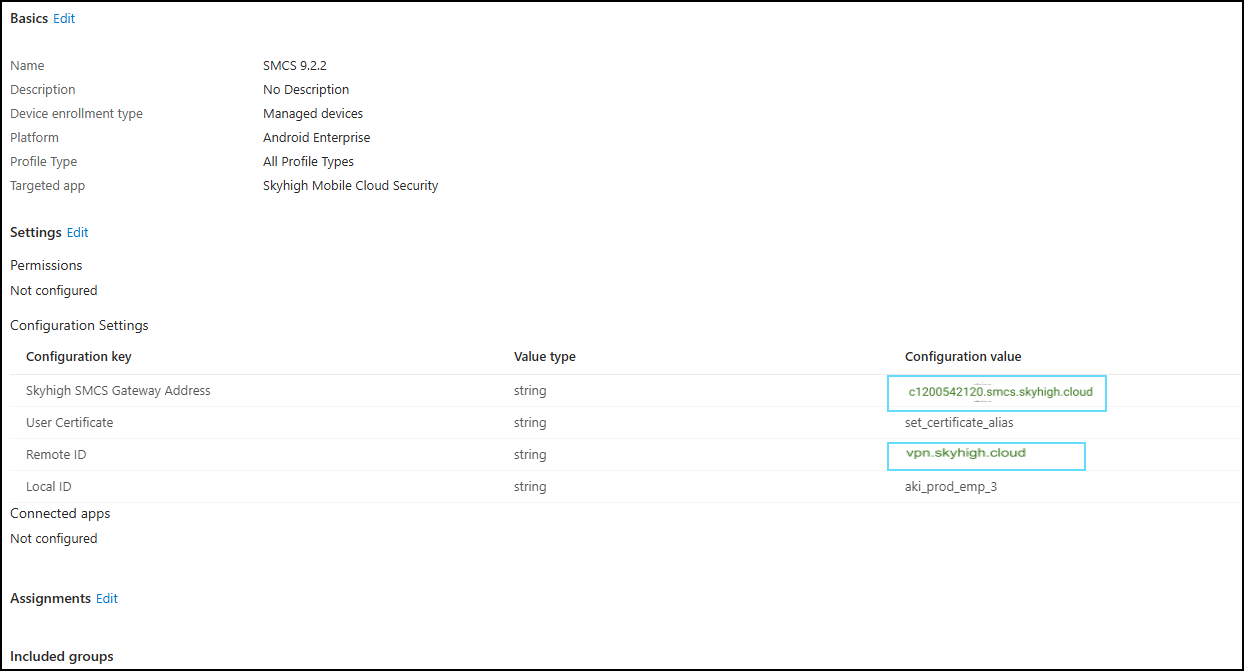1244x671 pixels.
Task: Click the Configuration Settings label
Action: point(79,325)
